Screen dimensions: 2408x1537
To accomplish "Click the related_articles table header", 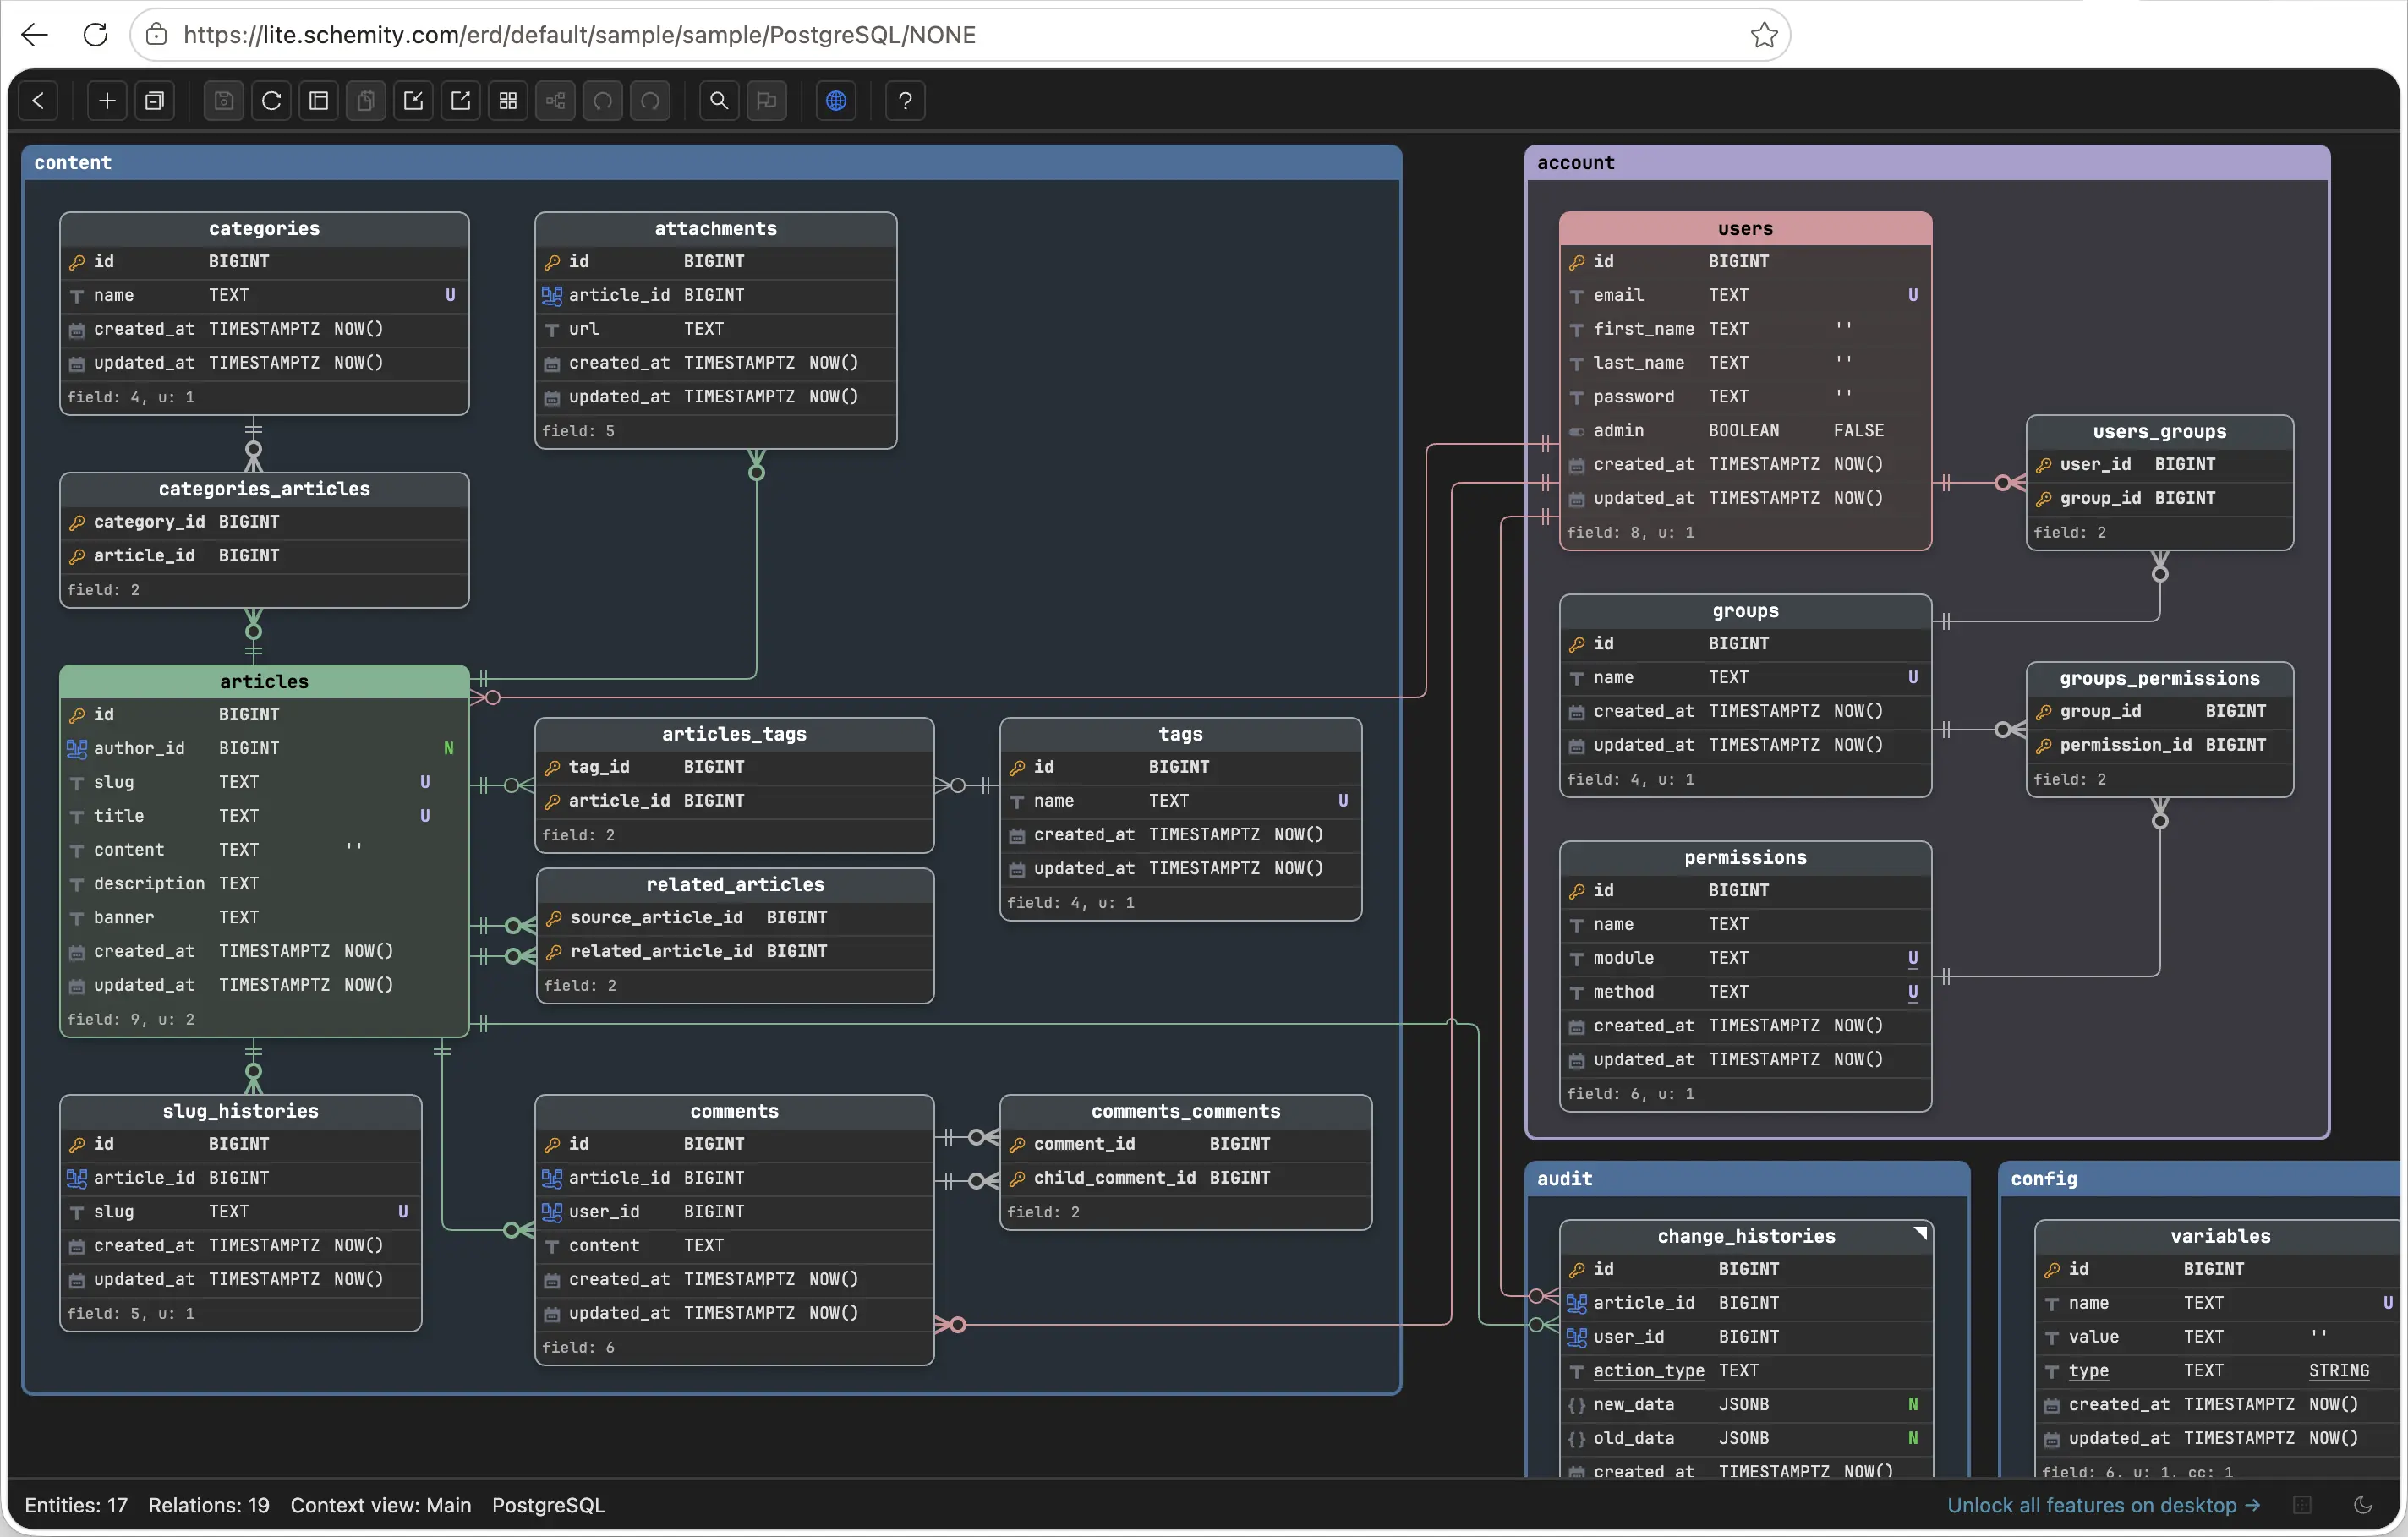I will [735, 885].
